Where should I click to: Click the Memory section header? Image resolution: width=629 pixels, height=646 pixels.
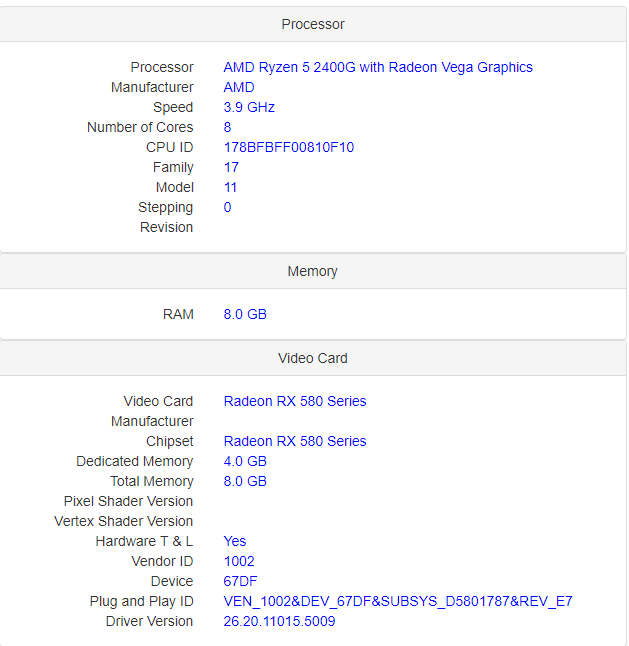click(313, 271)
